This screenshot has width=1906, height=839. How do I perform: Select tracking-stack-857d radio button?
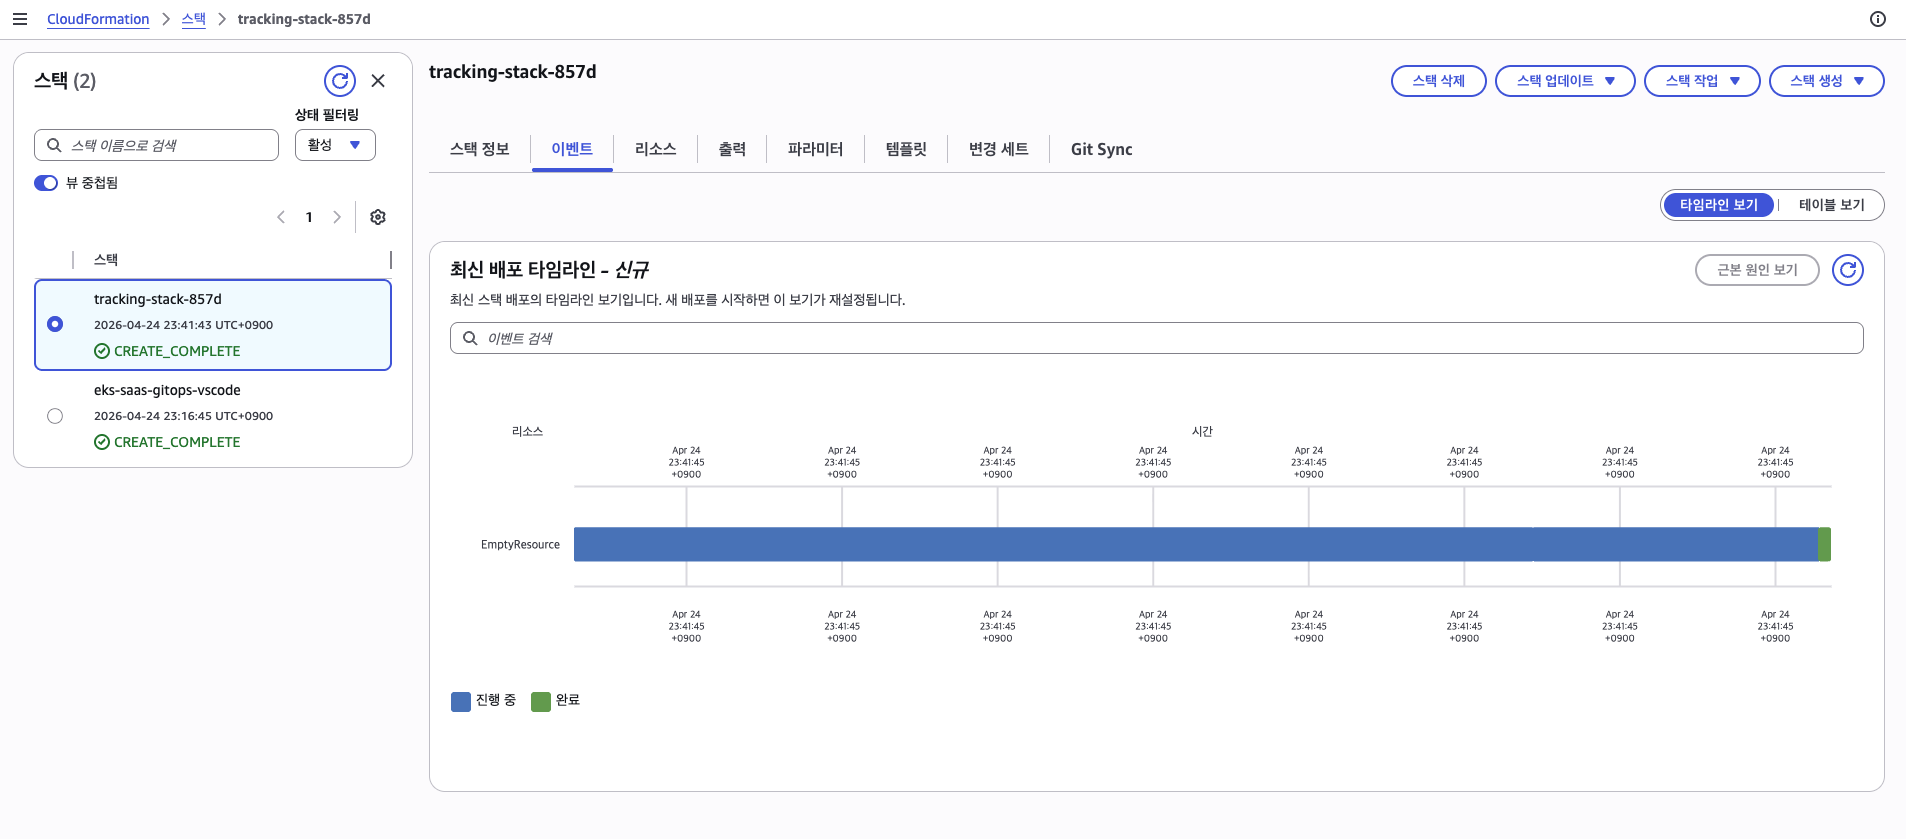[x=55, y=324]
